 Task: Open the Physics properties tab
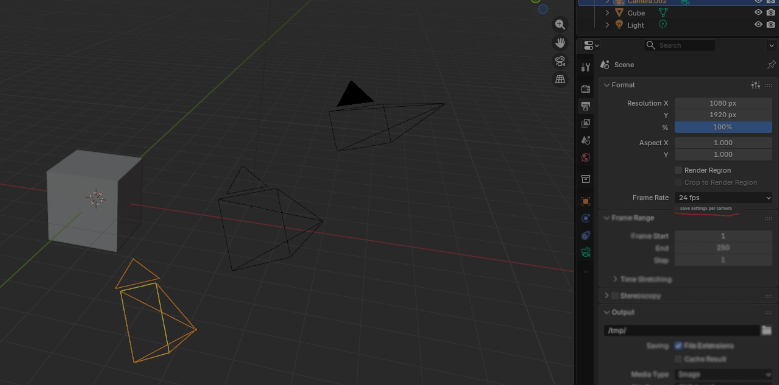tap(586, 218)
